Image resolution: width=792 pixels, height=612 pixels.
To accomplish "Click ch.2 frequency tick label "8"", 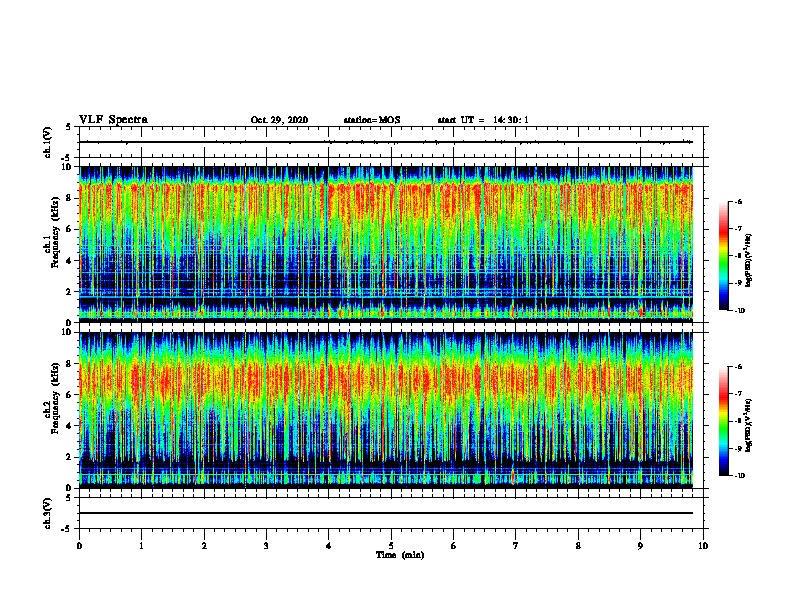I will (70, 364).
